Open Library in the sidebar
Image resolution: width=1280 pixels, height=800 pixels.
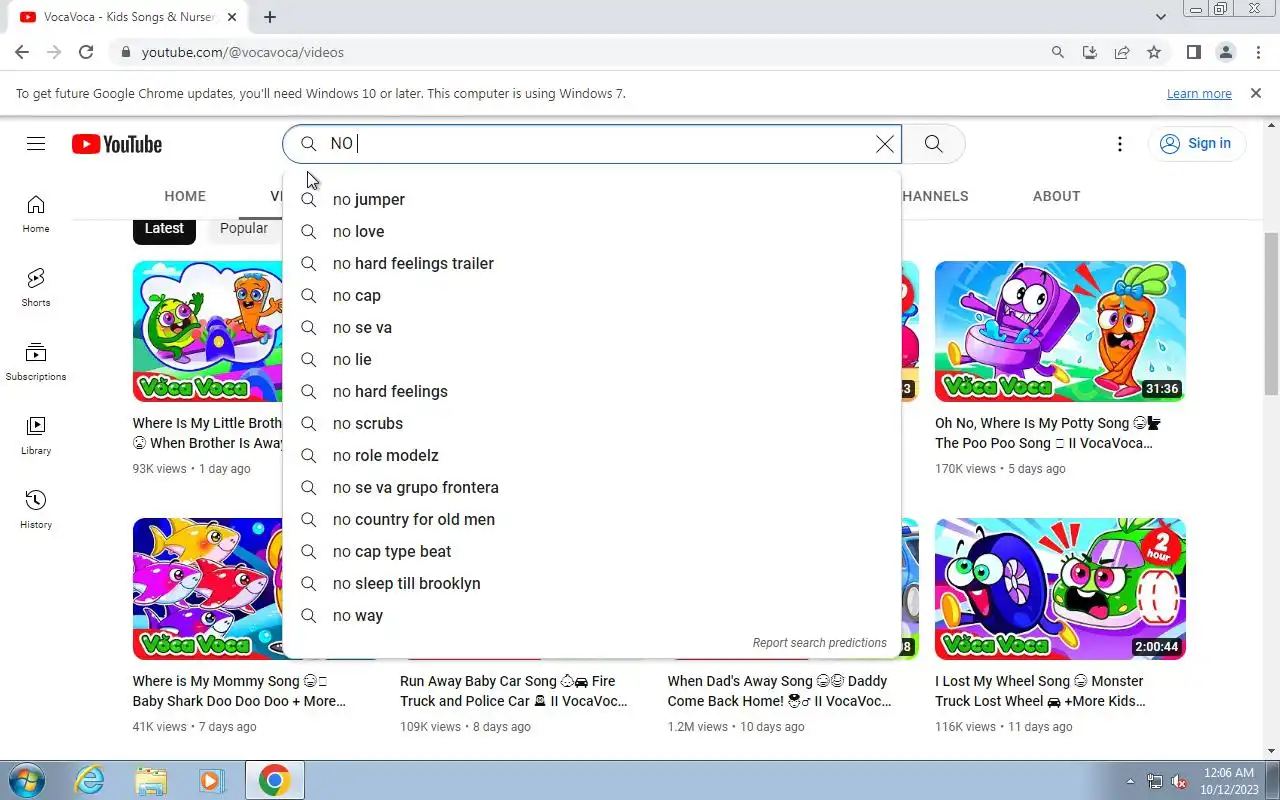[x=36, y=436]
